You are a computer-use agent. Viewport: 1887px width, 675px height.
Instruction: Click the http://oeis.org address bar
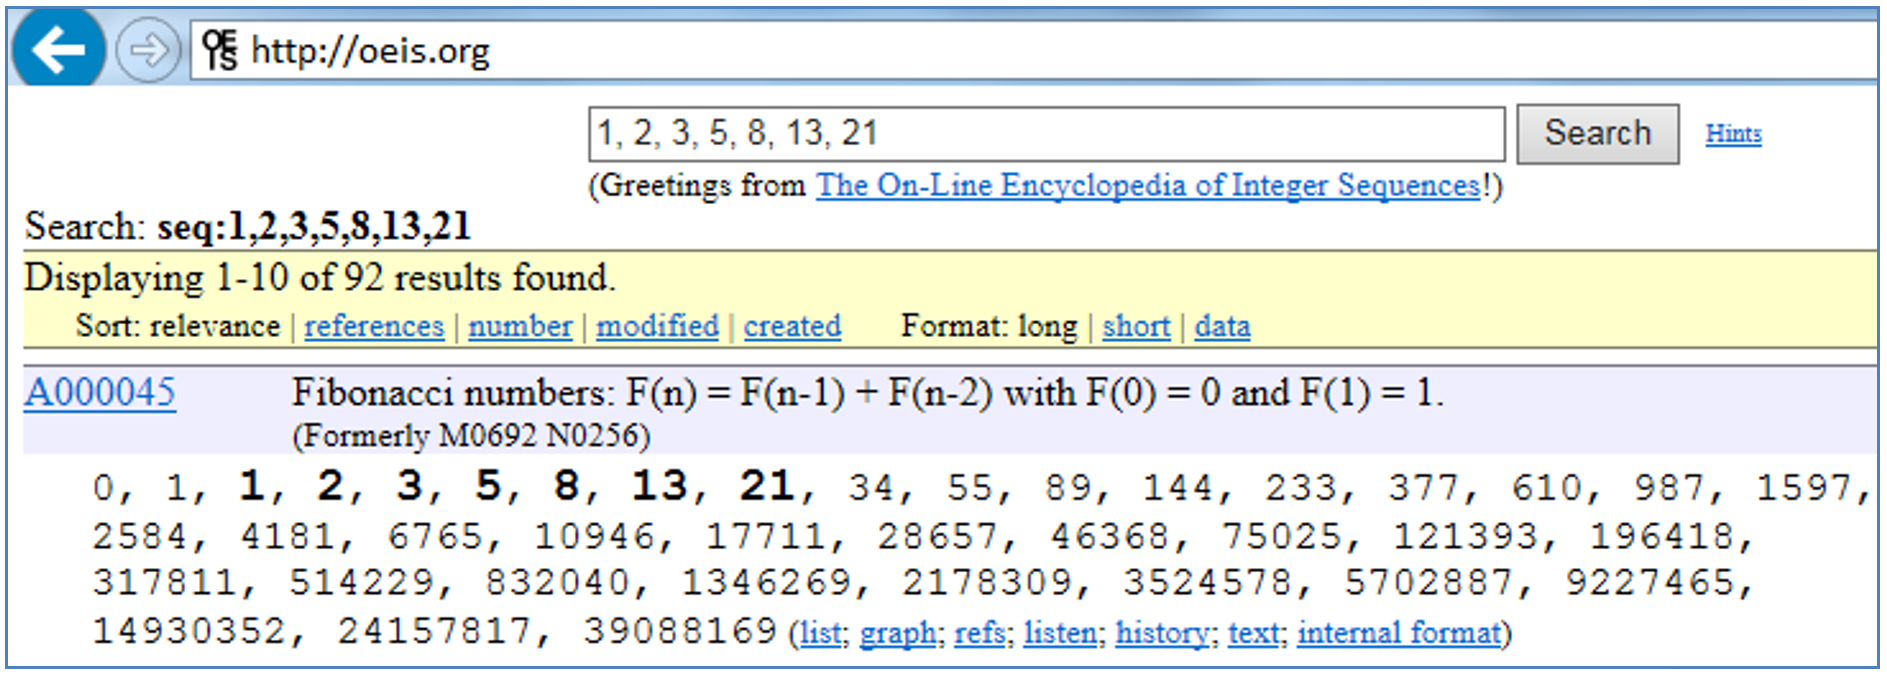[1034, 50]
